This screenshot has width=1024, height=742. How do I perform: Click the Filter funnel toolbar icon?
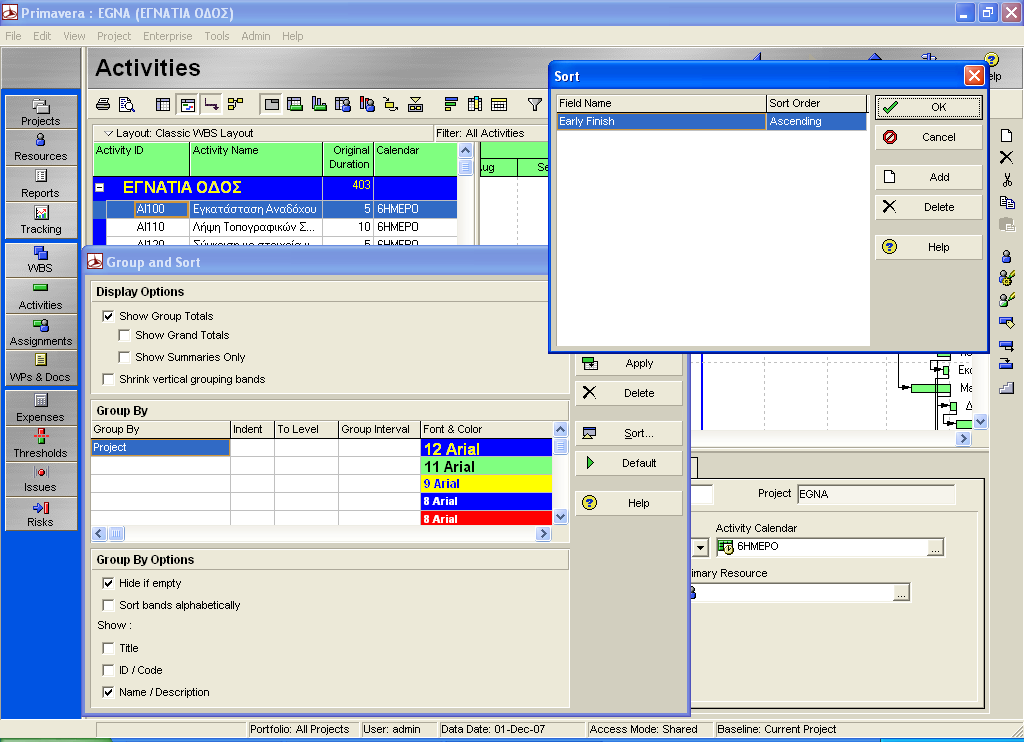click(x=535, y=104)
